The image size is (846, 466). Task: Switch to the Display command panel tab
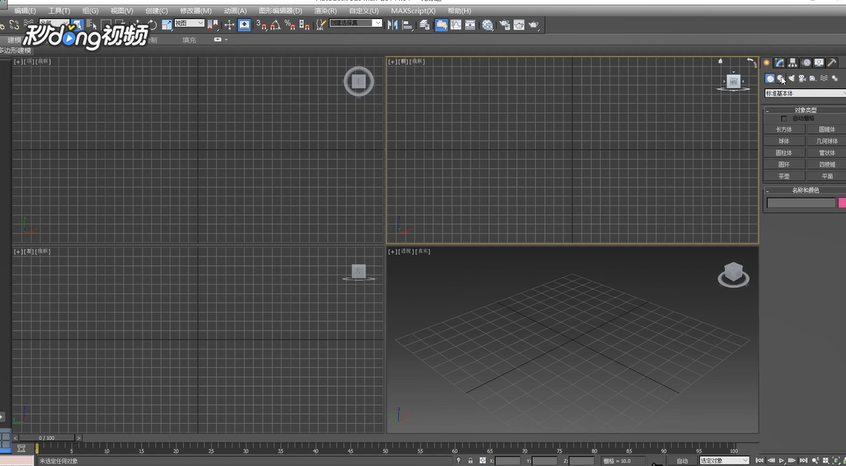click(819, 63)
